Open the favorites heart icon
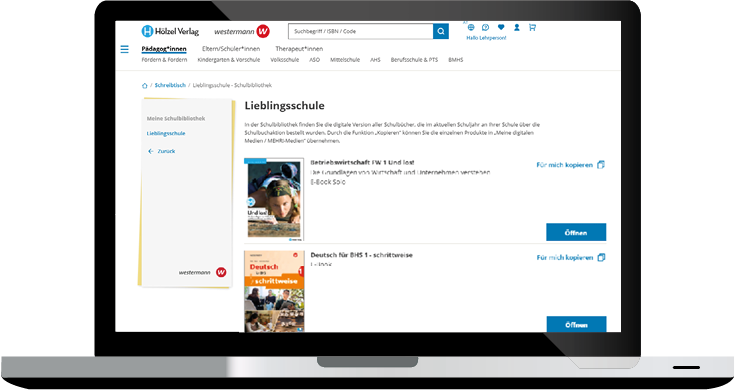Viewport: 735px width, 390px height. pyautogui.click(x=501, y=28)
